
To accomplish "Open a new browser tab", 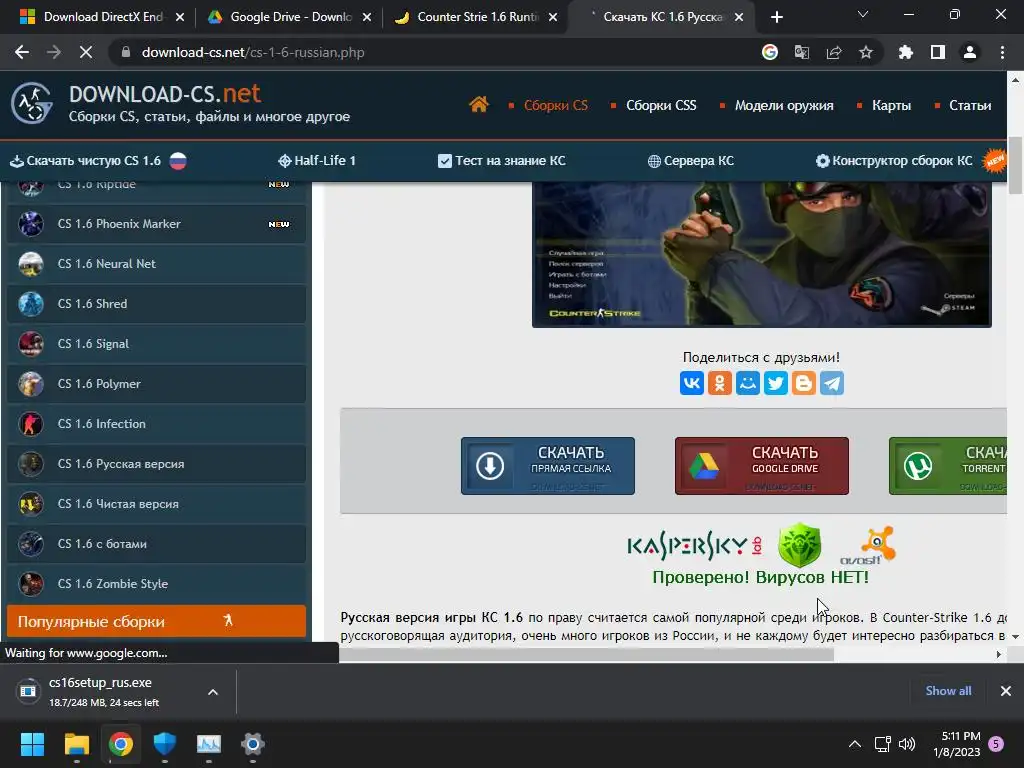I will [776, 17].
